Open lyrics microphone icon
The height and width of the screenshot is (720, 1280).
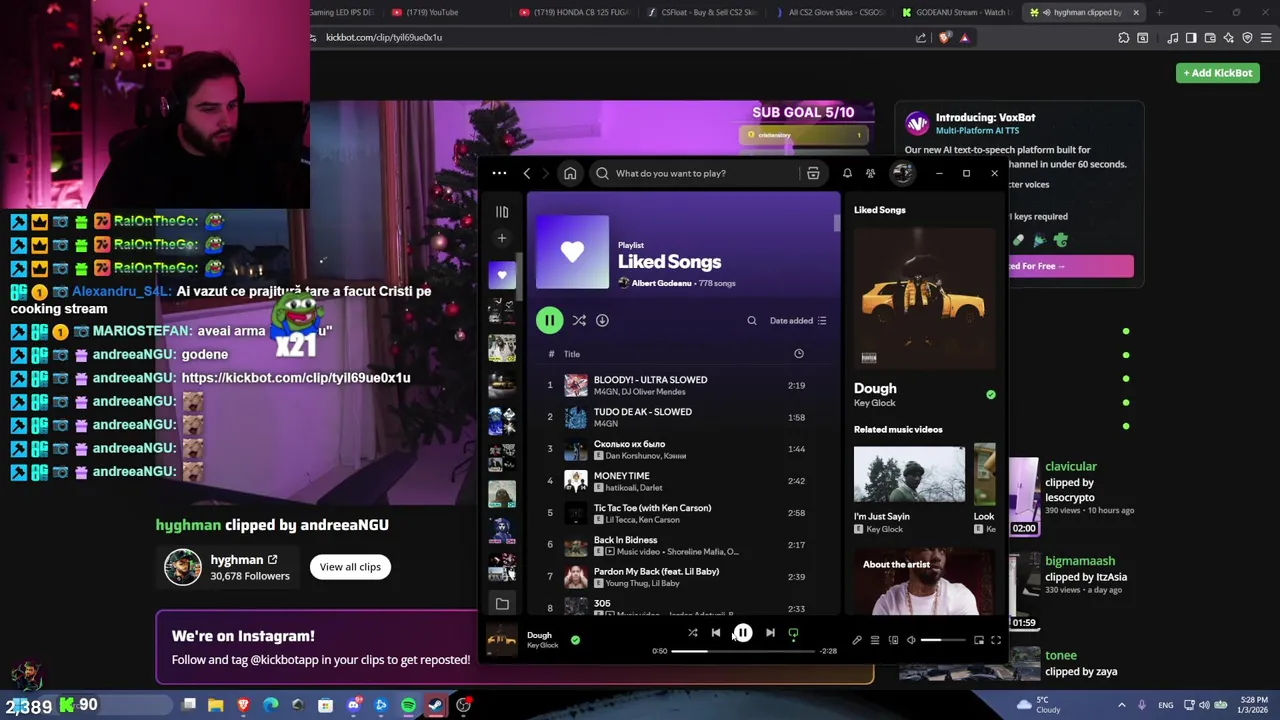[857, 640]
